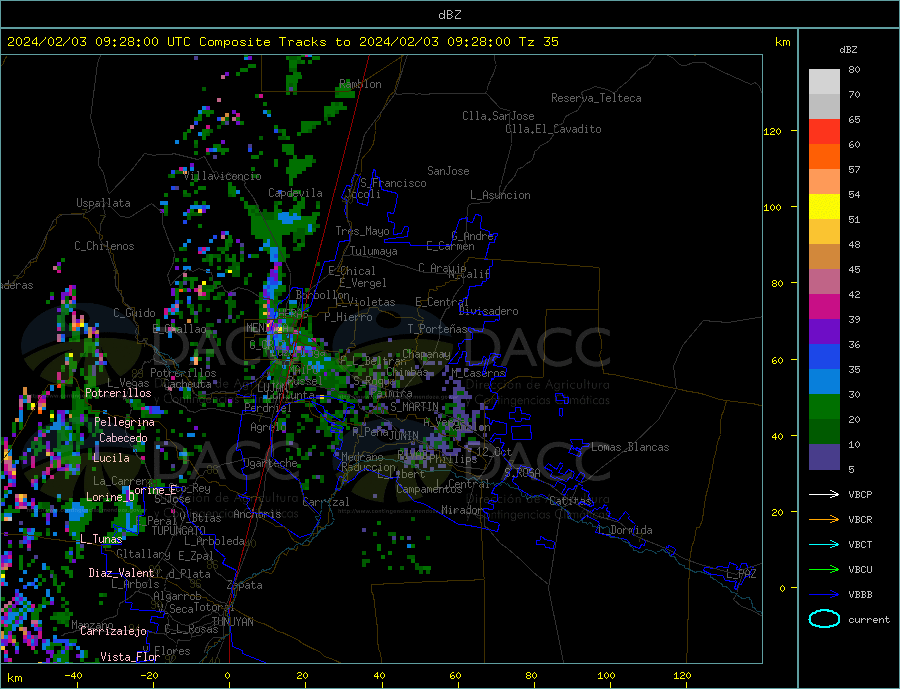Click the 100 tick on the right axis
The width and height of the screenshot is (900, 689).
tap(773, 207)
